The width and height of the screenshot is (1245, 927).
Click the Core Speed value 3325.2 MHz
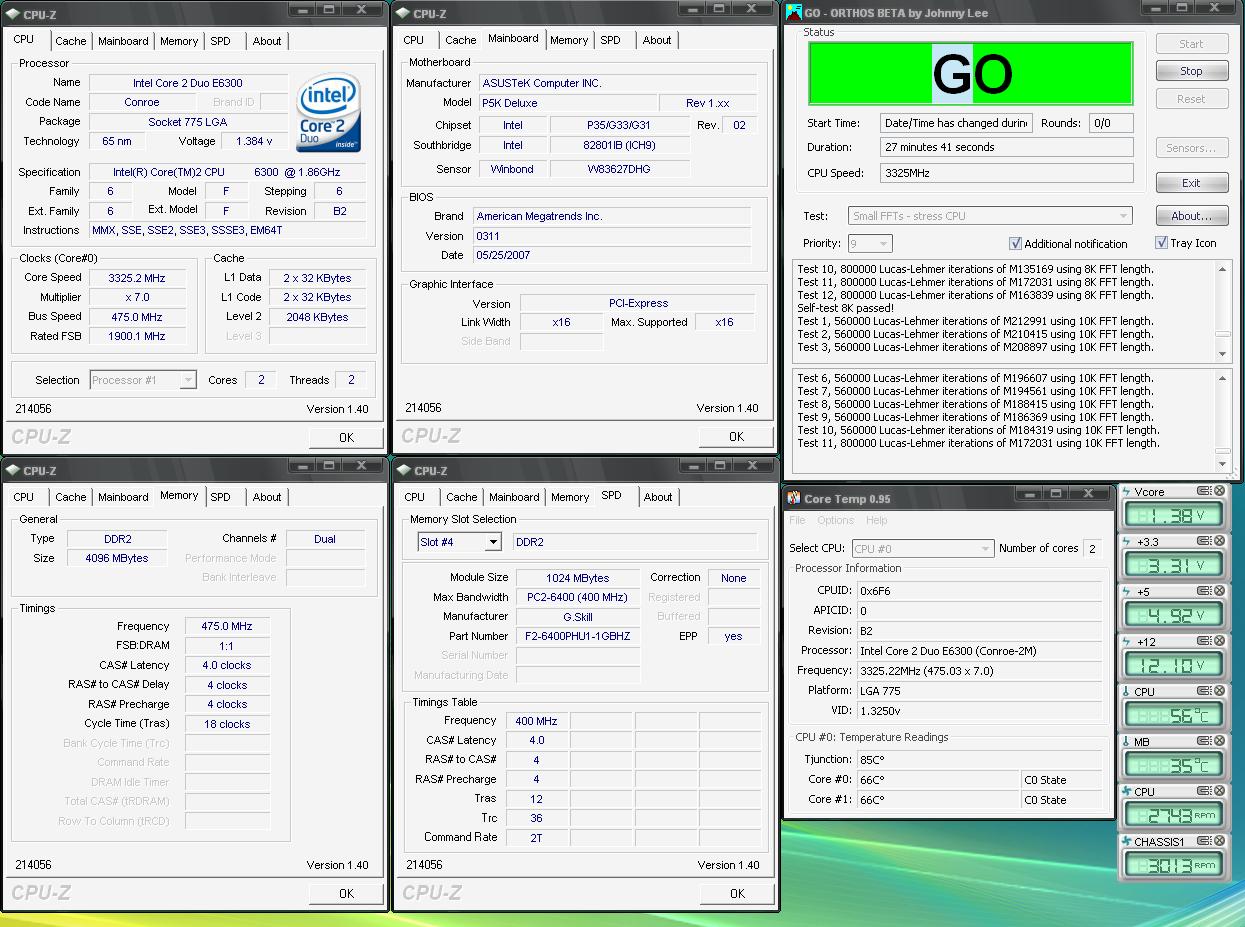pyautogui.click(x=138, y=278)
